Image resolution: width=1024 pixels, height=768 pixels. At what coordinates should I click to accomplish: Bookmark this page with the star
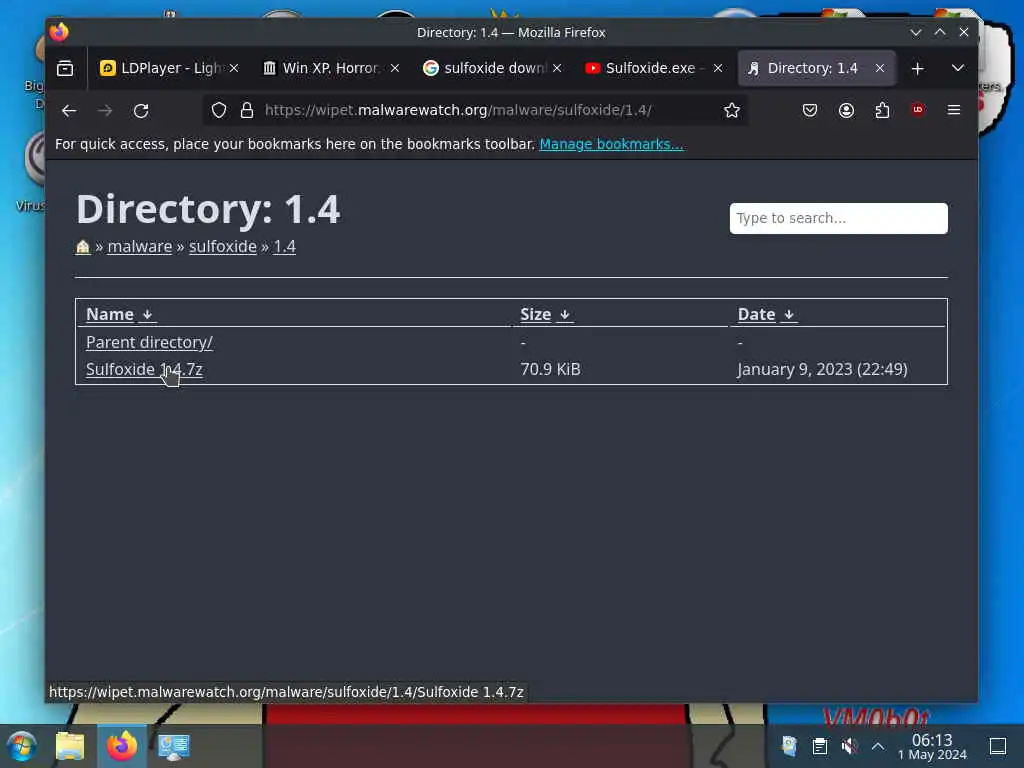(731, 110)
